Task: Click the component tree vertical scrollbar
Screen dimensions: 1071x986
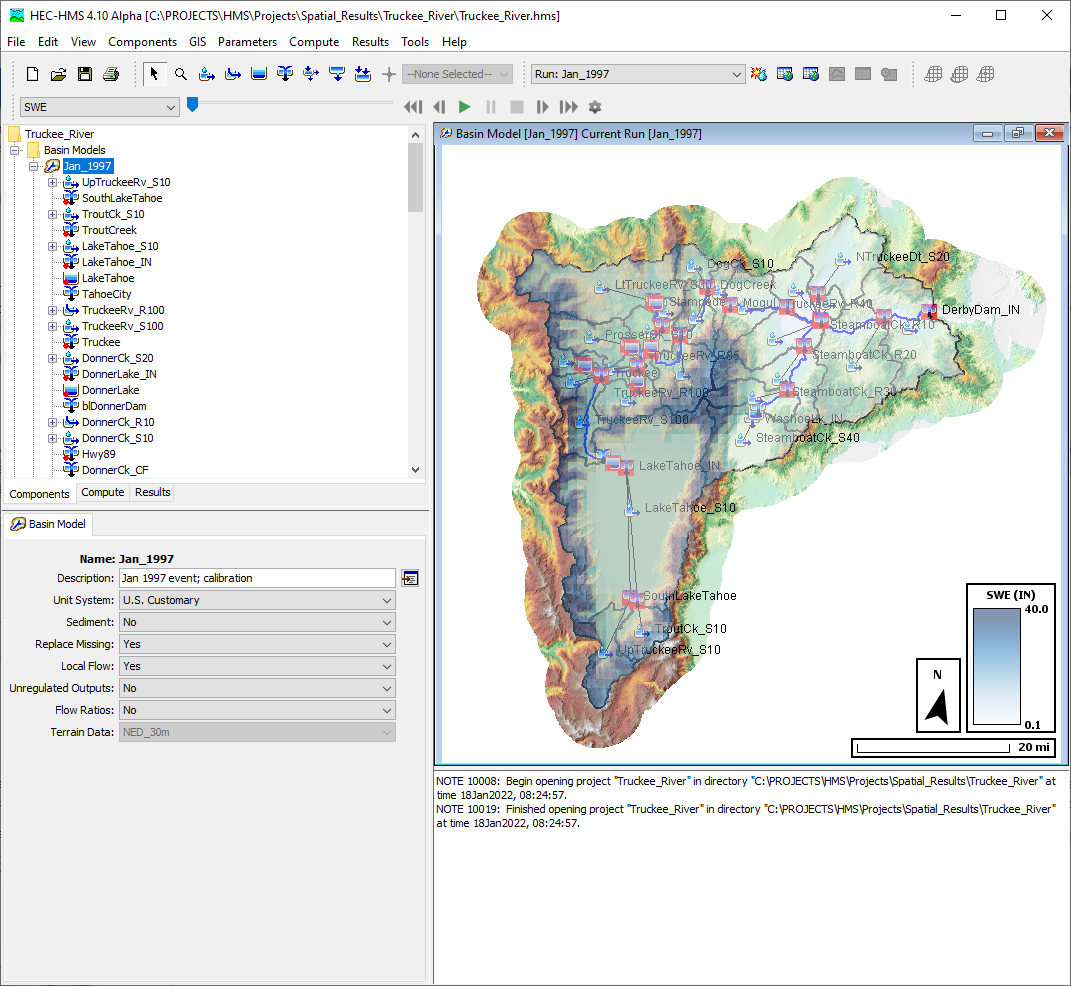Action: tap(415, 179)
